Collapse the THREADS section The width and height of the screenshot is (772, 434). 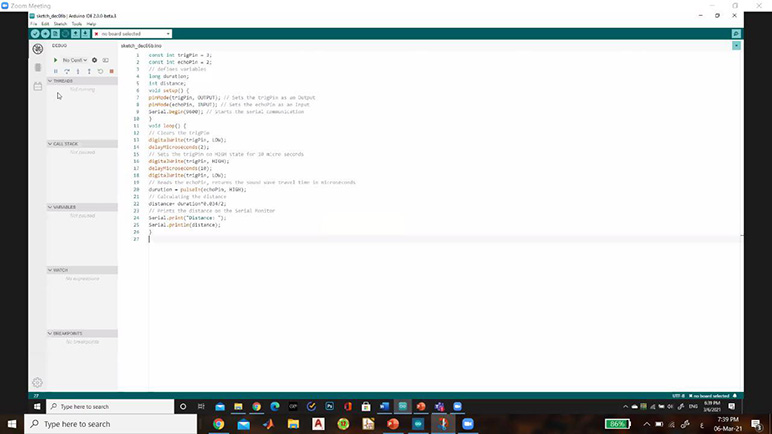[x=82, y=81]
